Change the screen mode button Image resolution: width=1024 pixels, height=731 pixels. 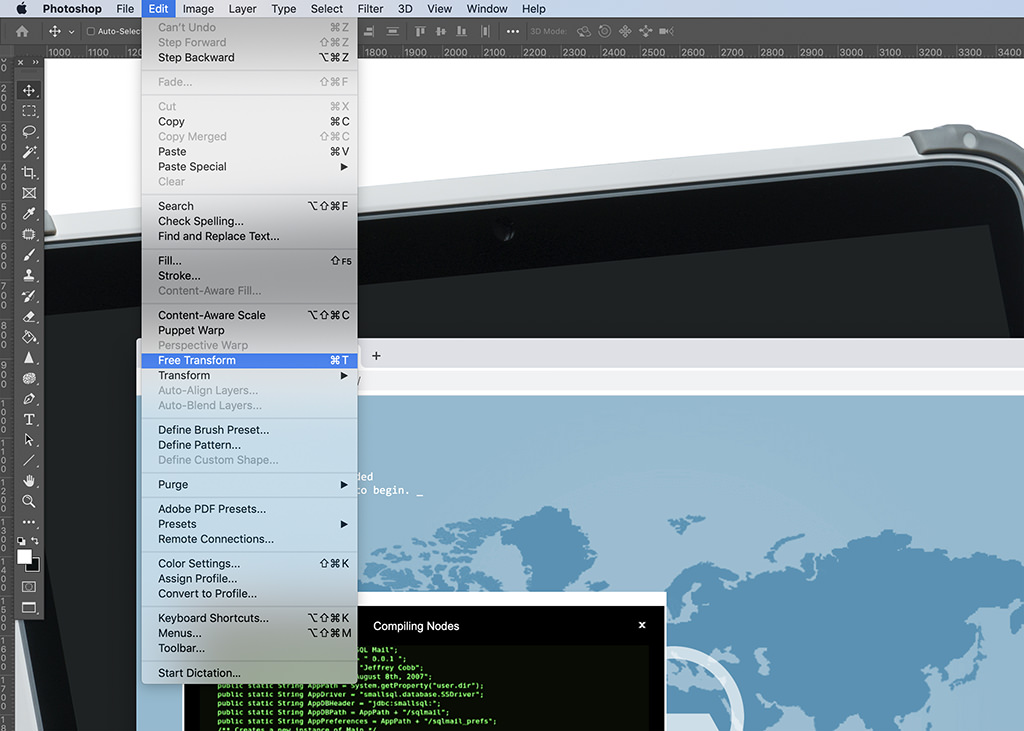coord(29,608)
